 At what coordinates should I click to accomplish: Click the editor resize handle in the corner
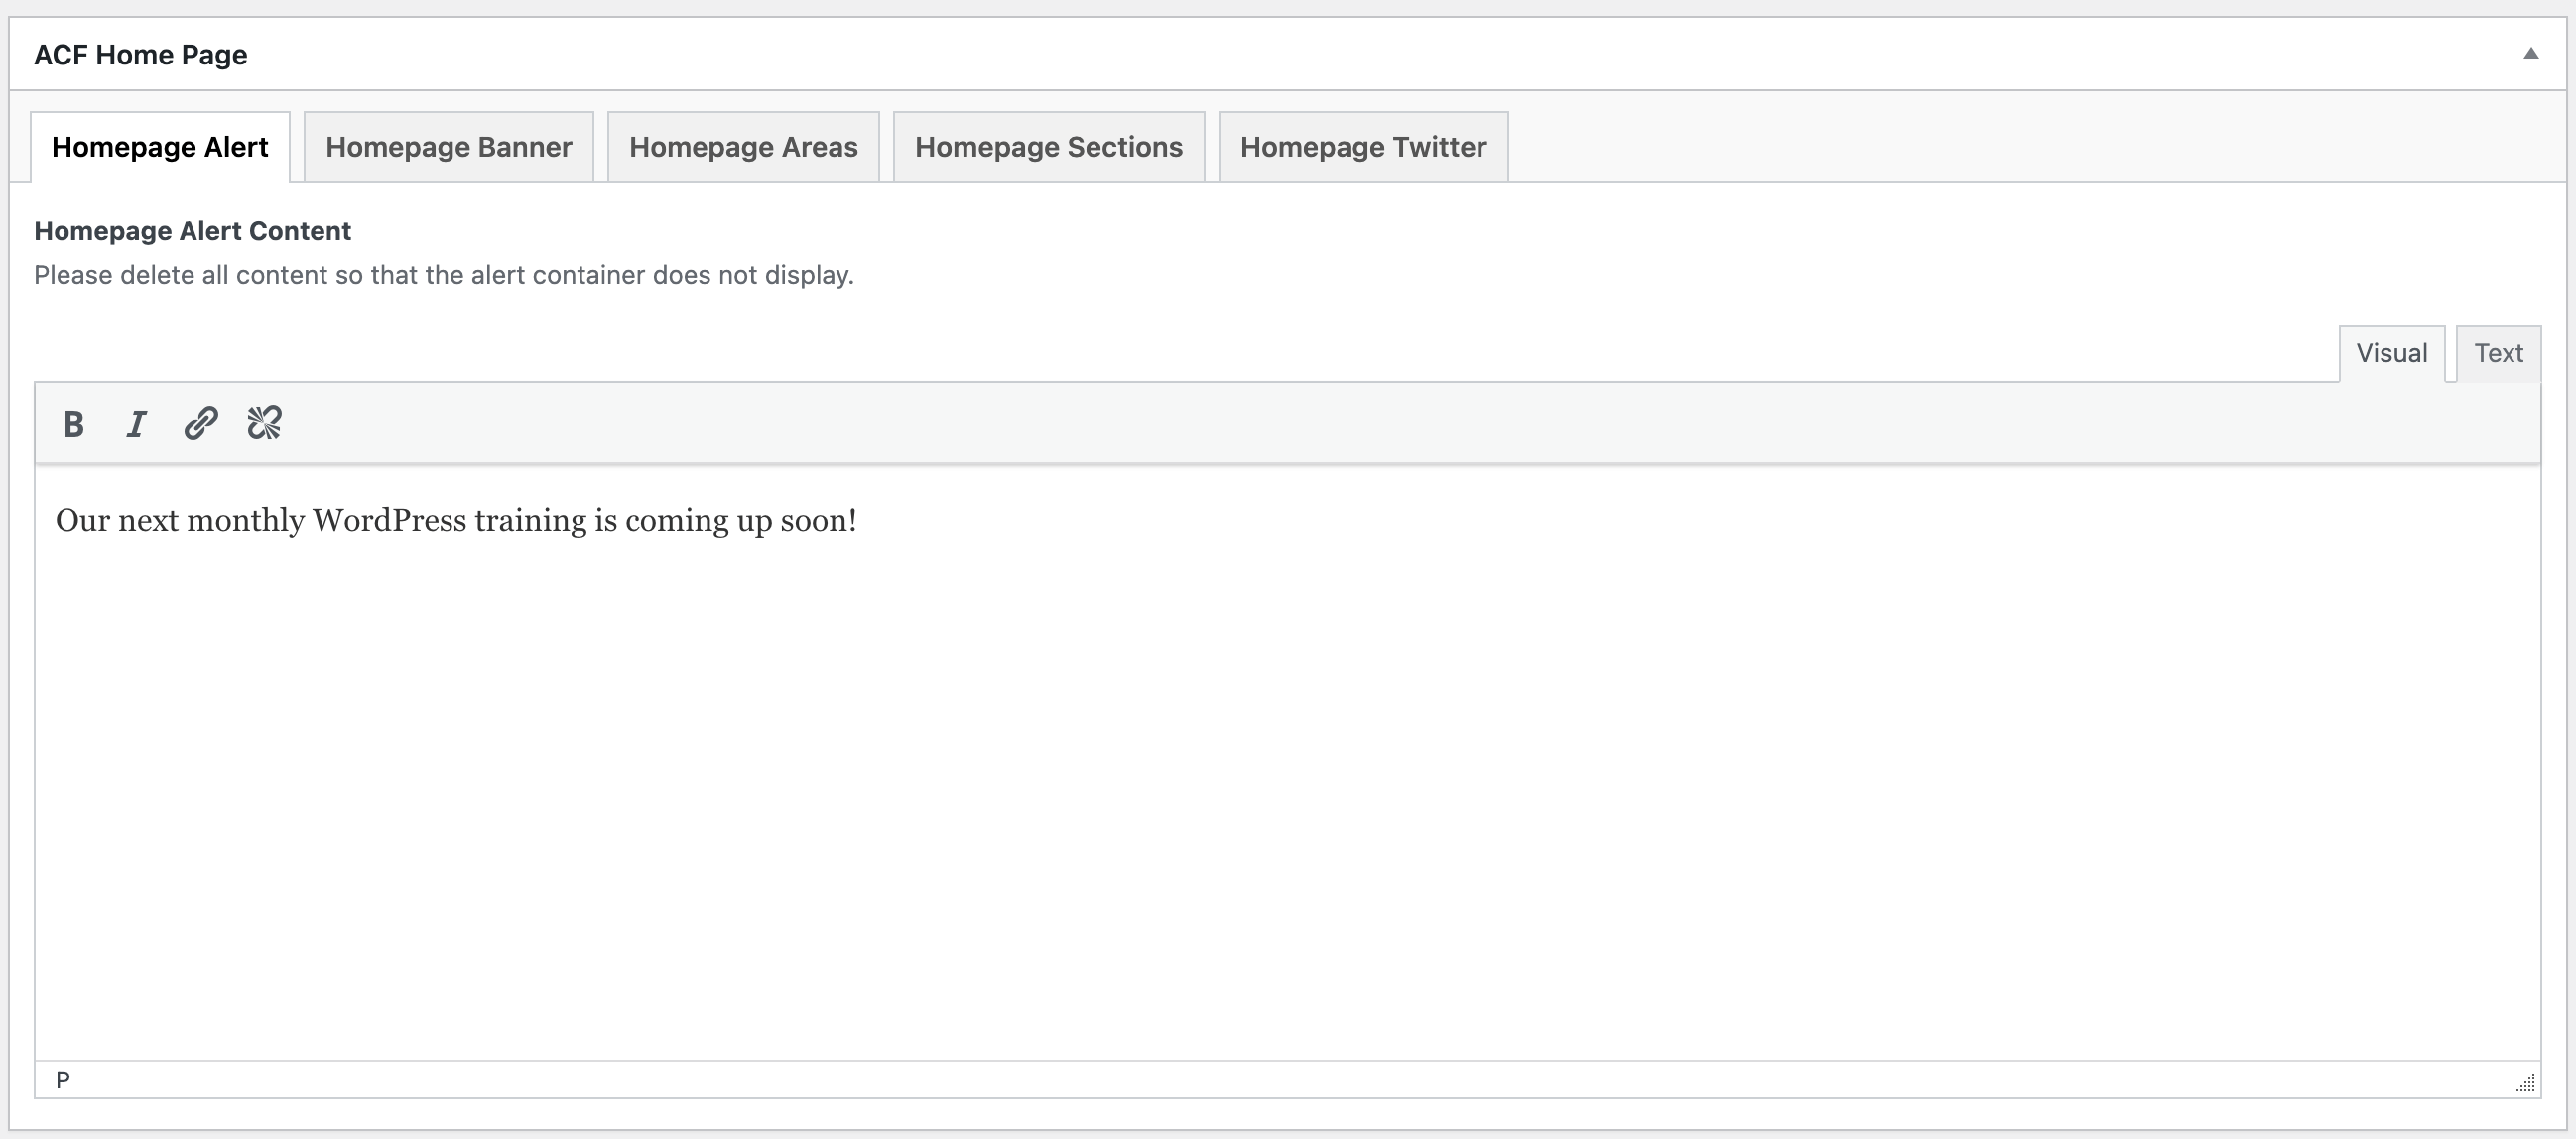[2526, 1083]
